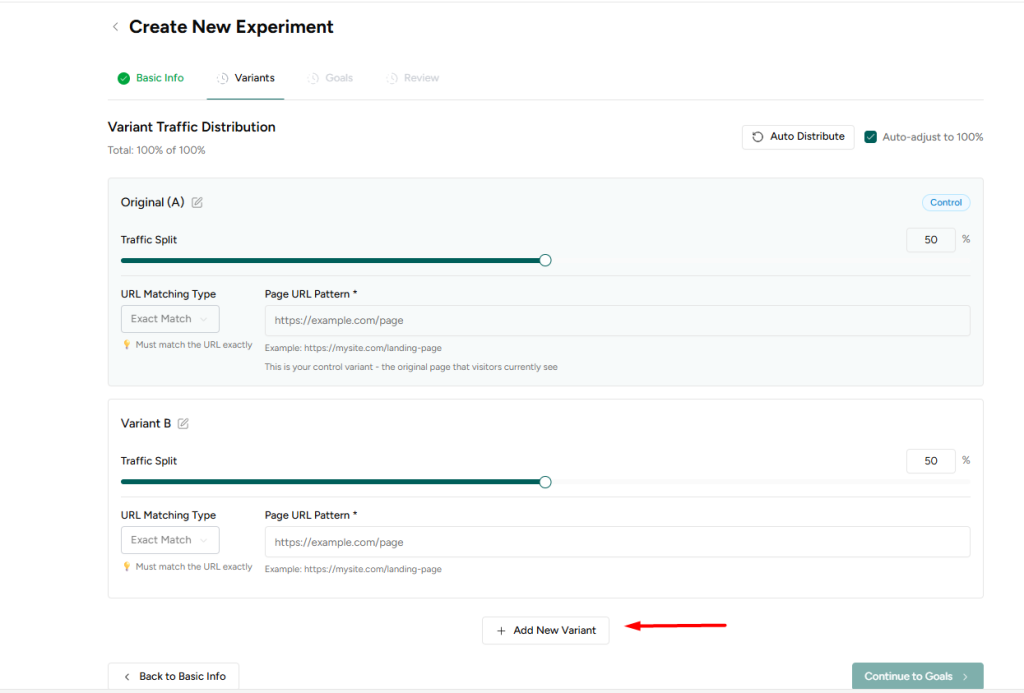
Task: Click the Variant B Page URL Pattern field
Action: (616, 542)
